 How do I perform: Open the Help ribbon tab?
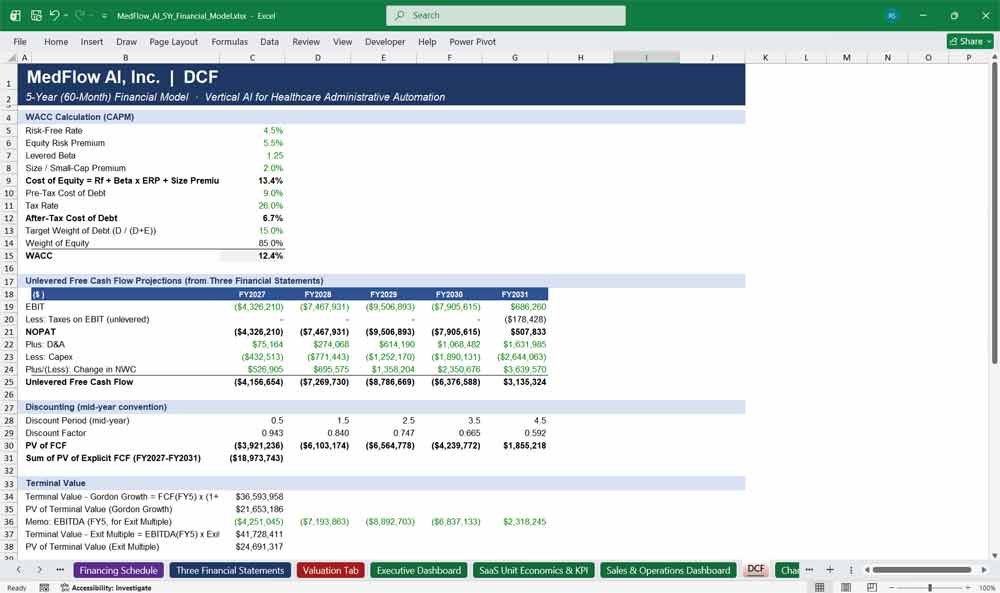pos(427,41)
